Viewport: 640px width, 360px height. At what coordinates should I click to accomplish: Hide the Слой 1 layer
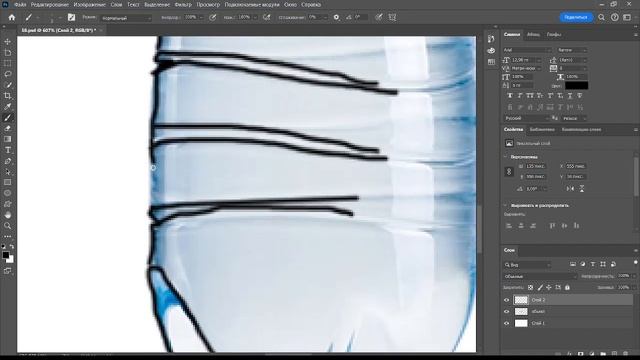(x=507, y=323)
